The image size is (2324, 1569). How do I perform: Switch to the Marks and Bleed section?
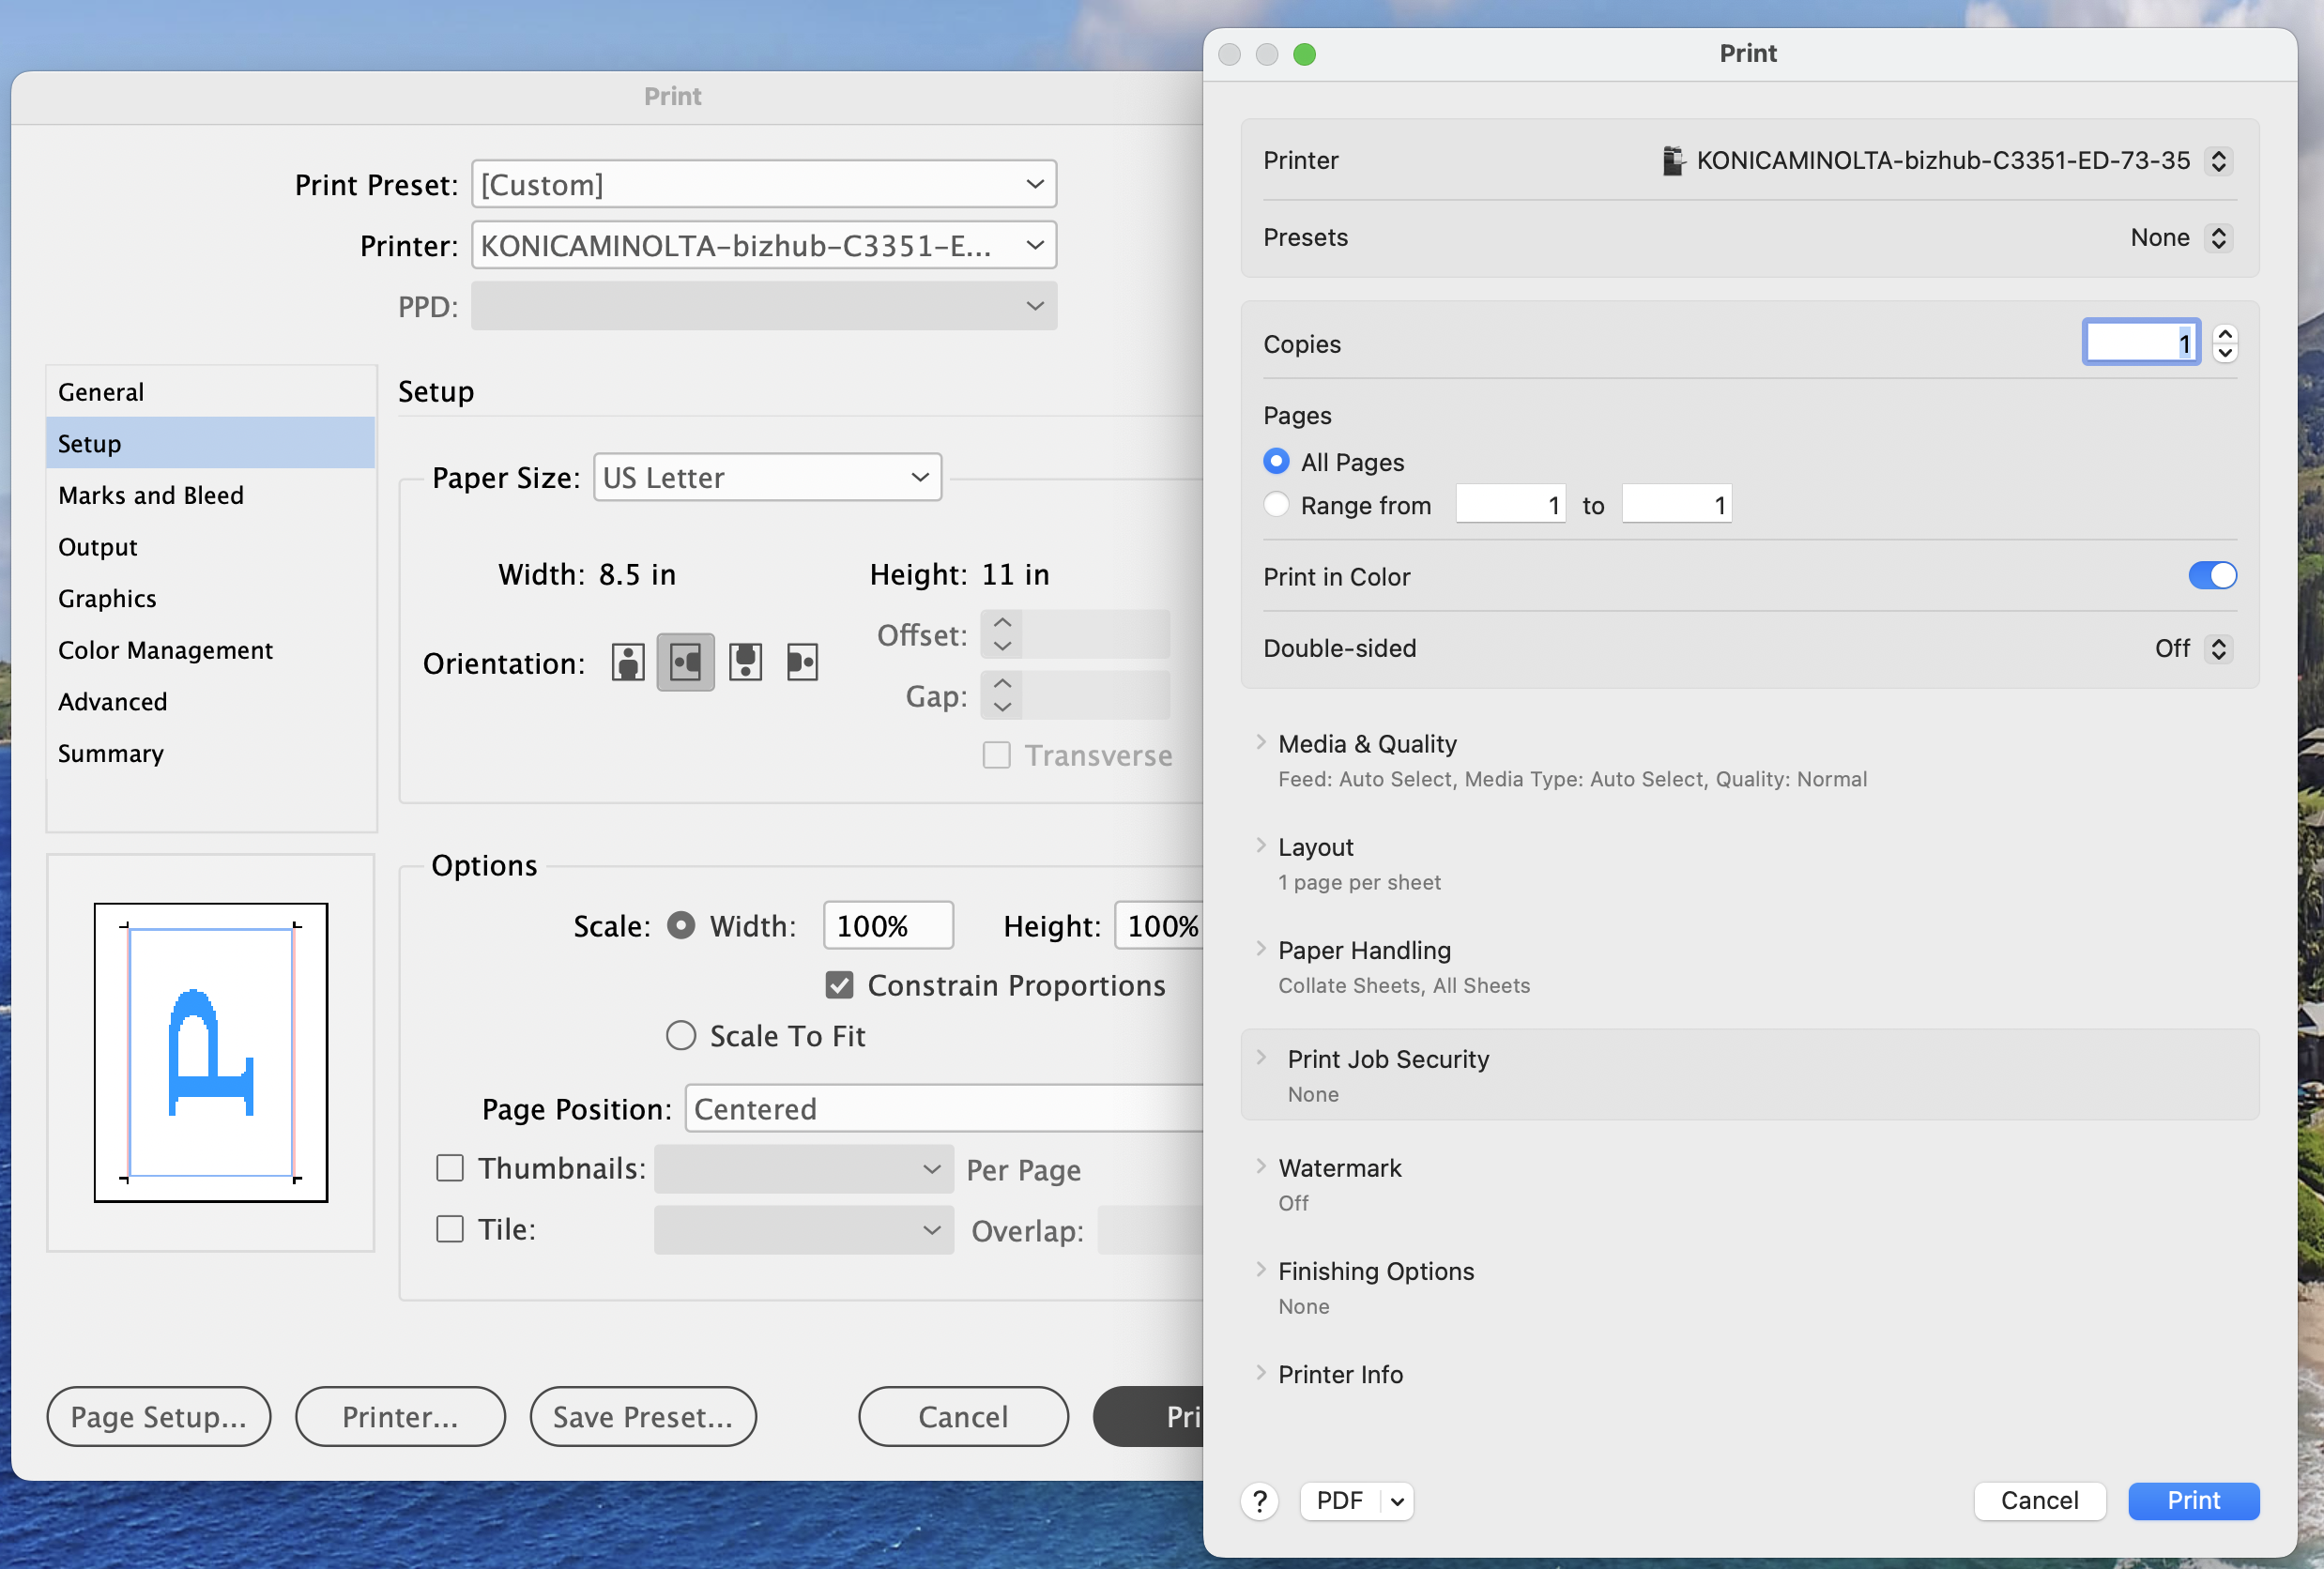point(151,494)
